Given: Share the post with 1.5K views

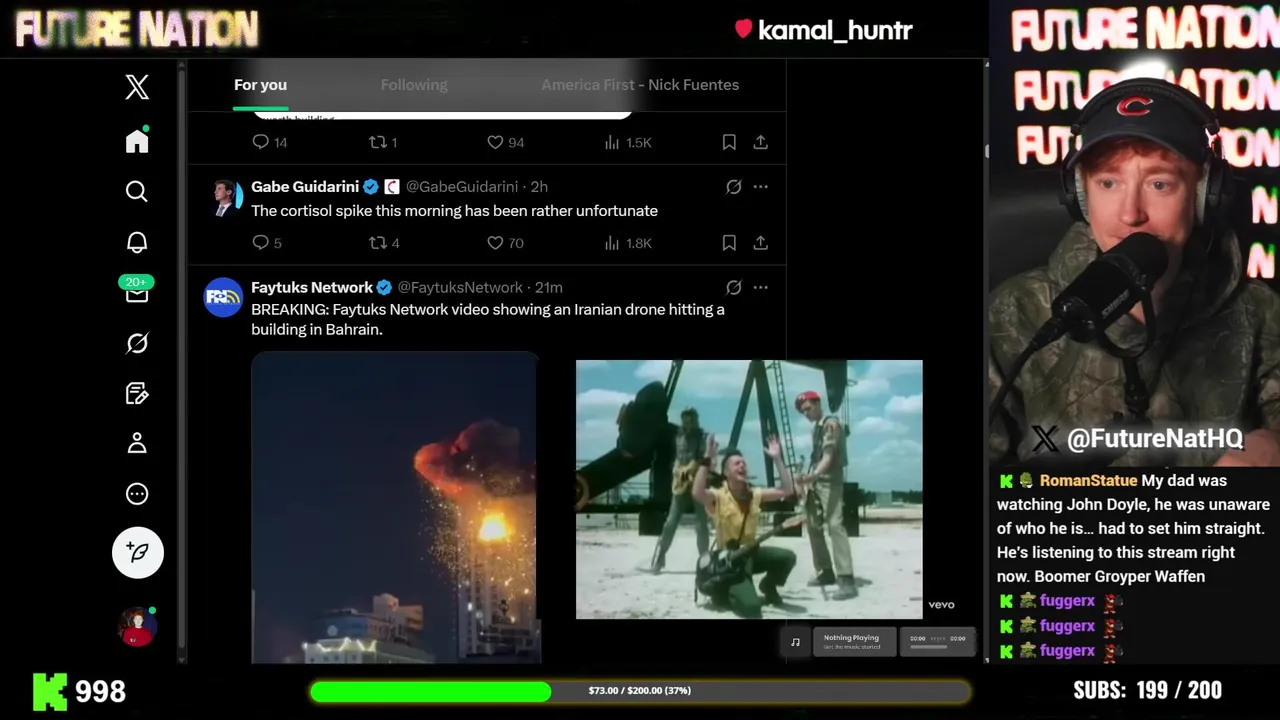Looking at the screenshot, I should [760, 142].
